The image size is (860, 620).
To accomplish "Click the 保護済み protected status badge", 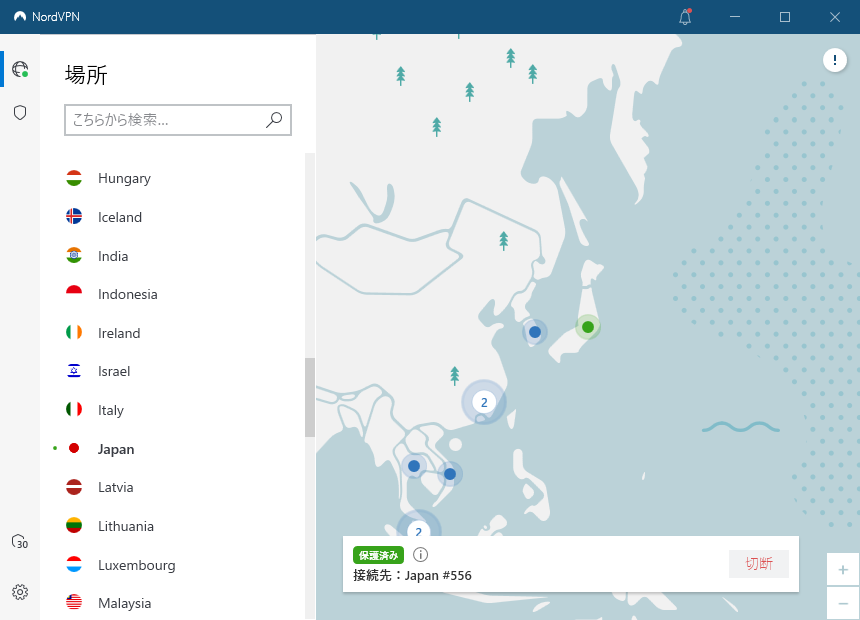I will 378,555.
